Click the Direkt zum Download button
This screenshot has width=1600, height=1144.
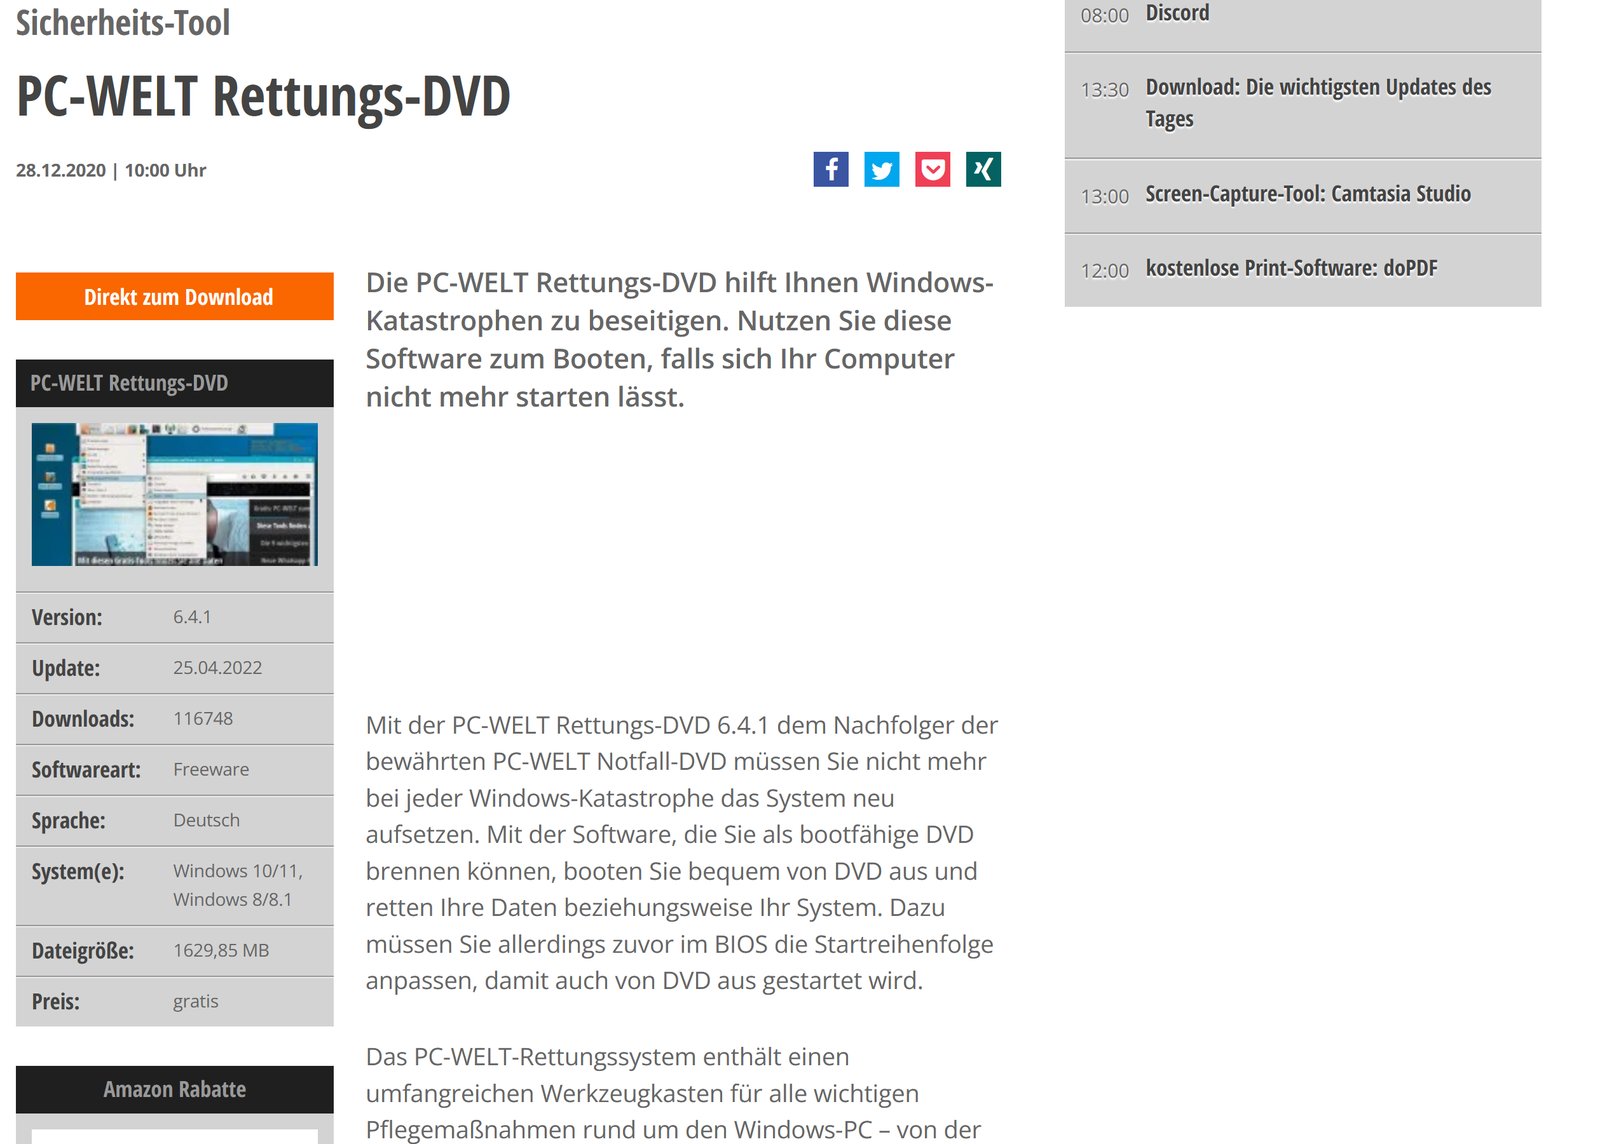pyautogui.click(x=175, y=296)
